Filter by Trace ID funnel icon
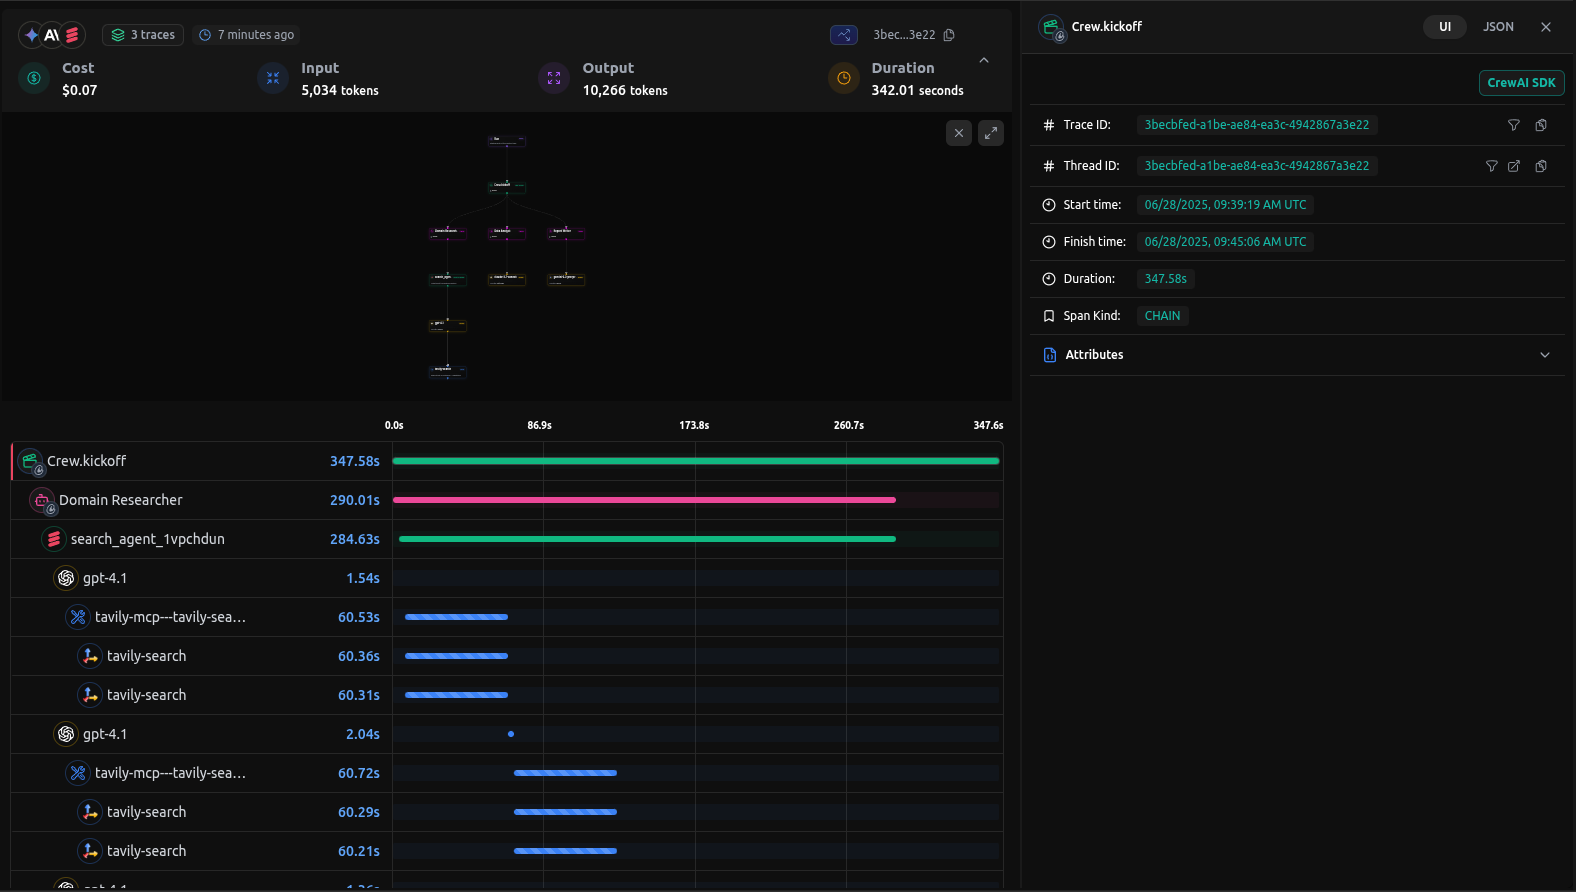Screen dimensions: 1576x892 point(1513,125)
